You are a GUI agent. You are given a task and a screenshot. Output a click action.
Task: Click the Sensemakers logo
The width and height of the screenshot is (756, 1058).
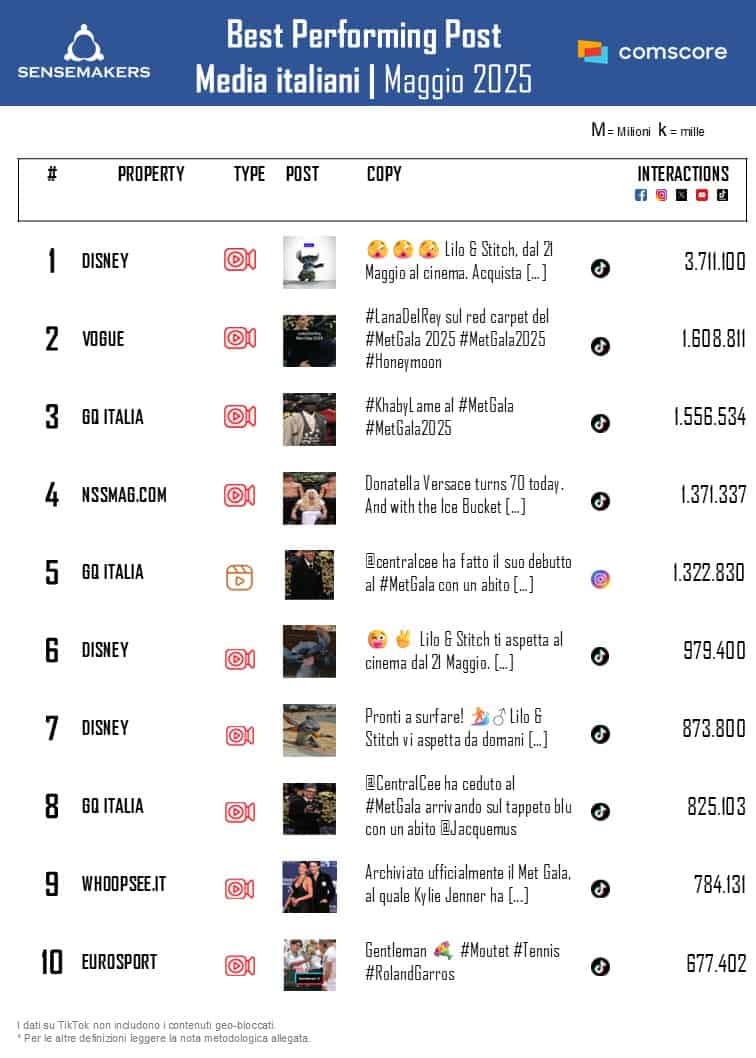[84, 52]
